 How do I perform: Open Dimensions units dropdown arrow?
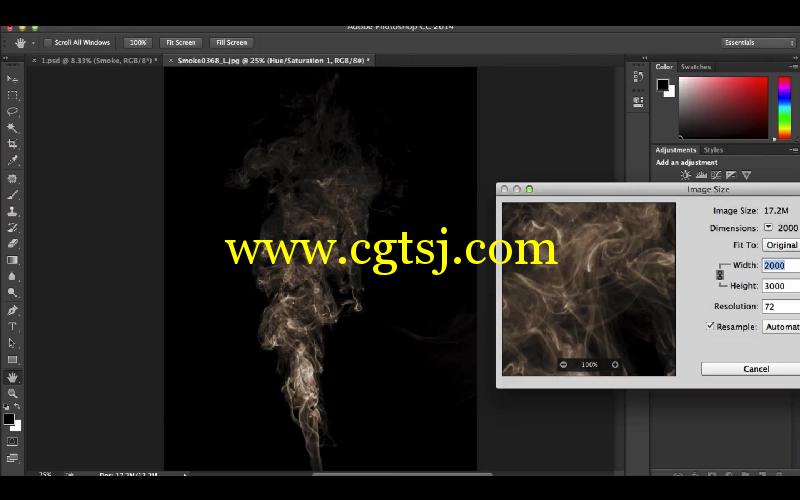tap(768, 228)
